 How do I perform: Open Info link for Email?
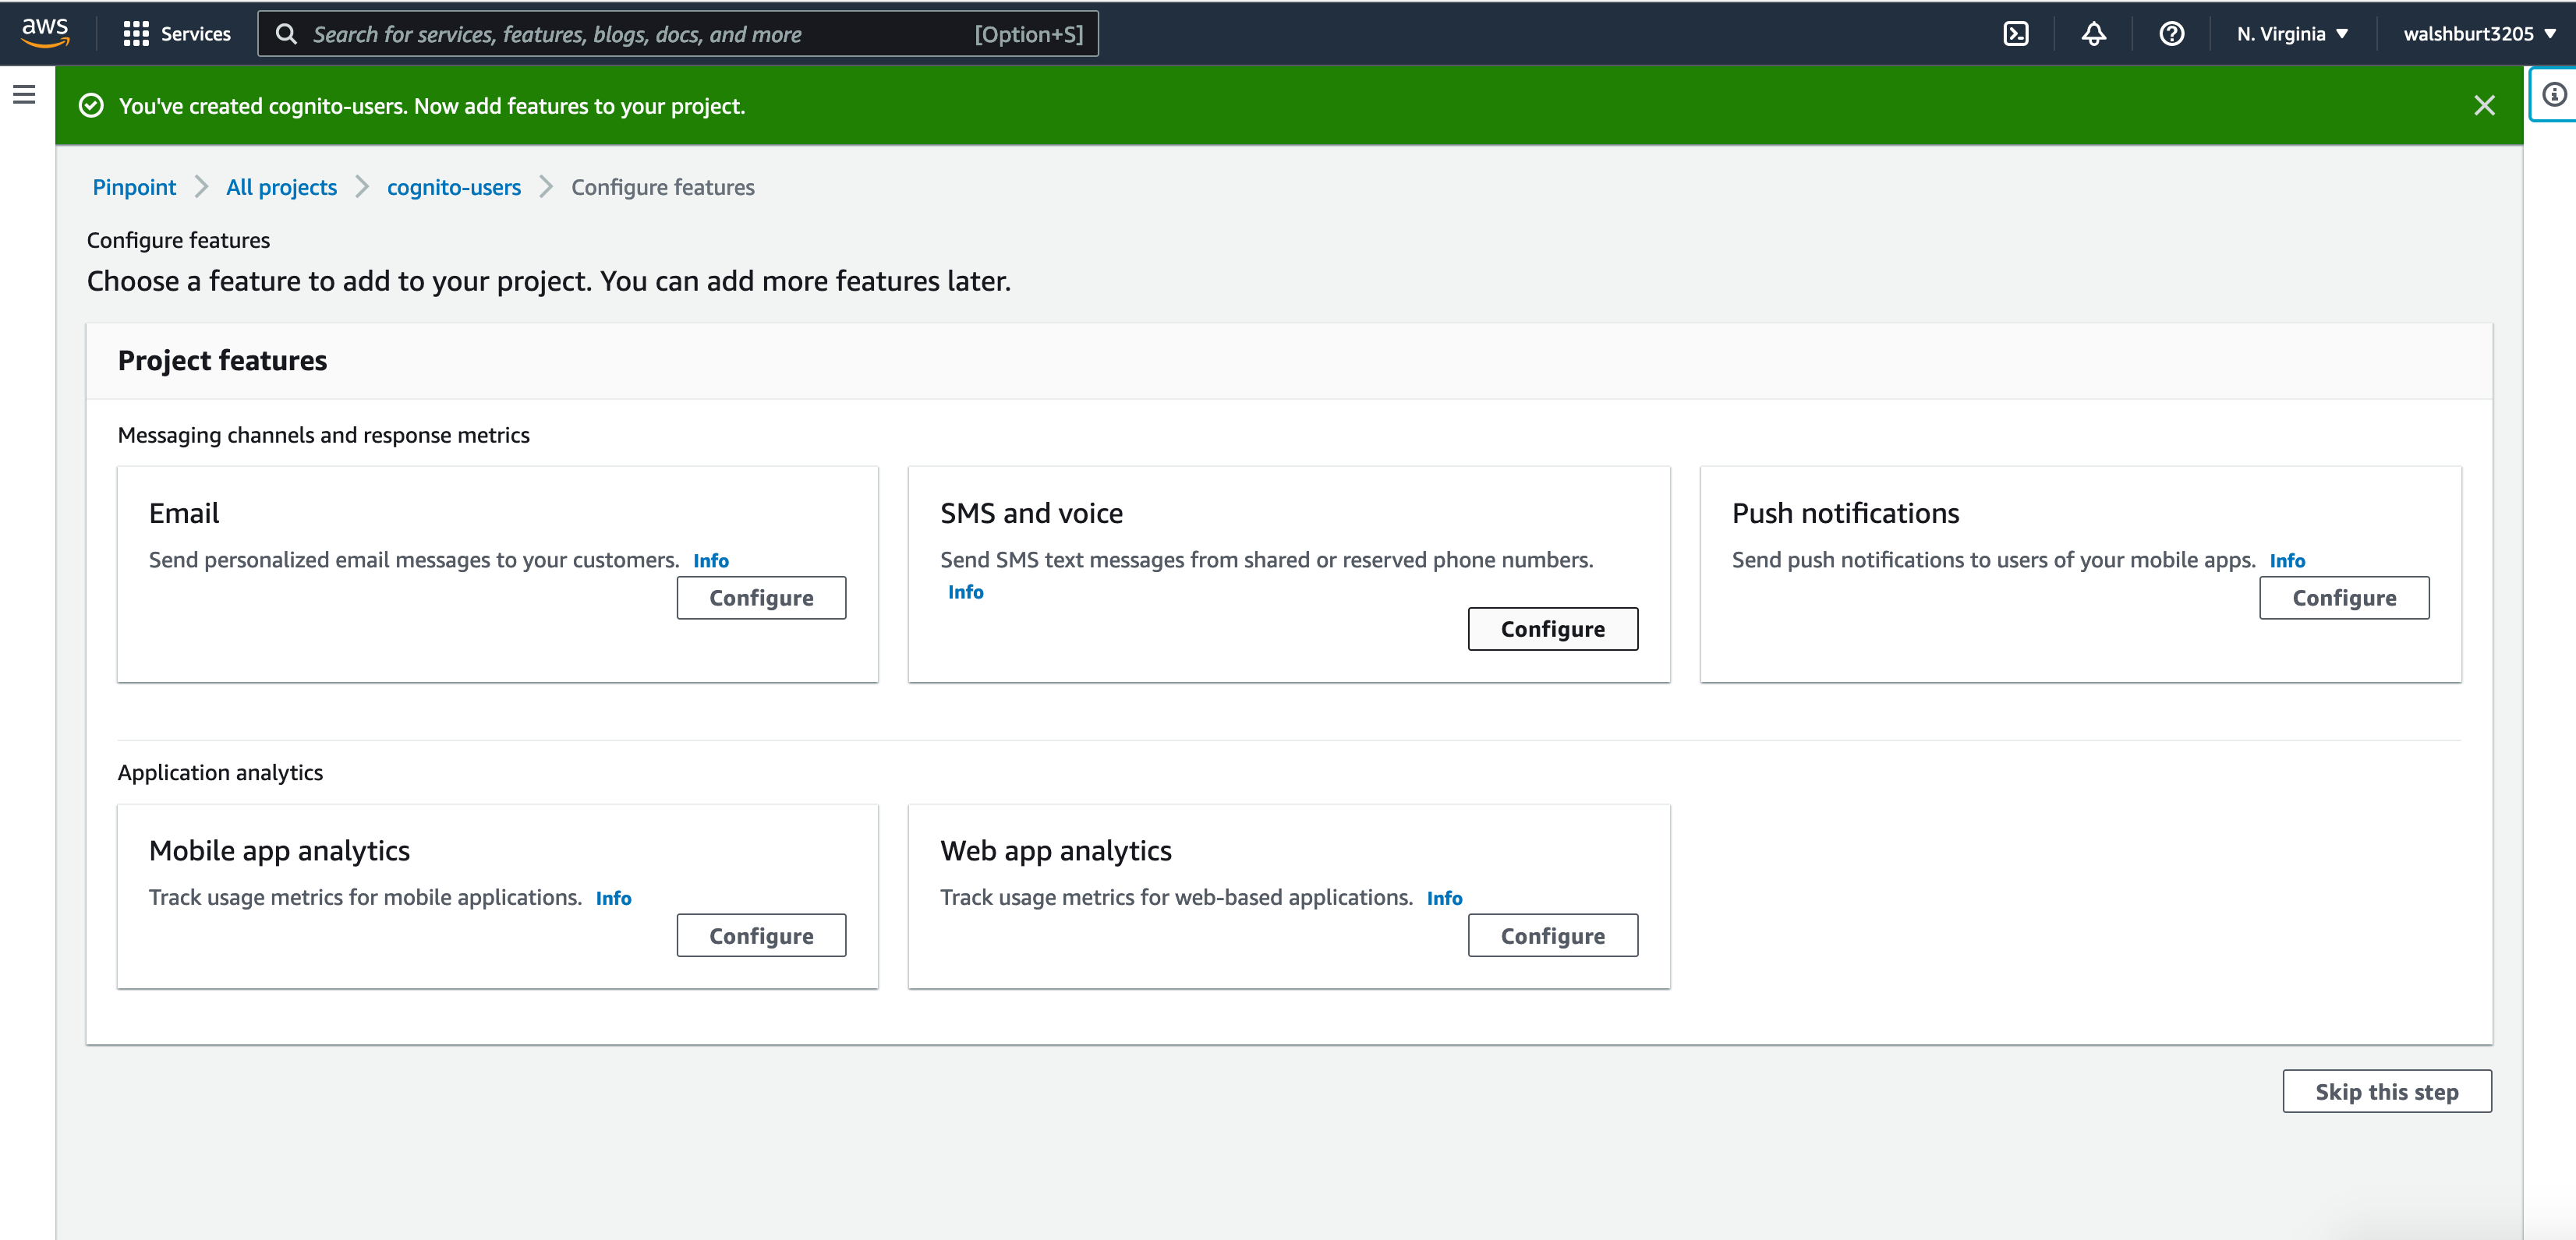tap(711, 560)
